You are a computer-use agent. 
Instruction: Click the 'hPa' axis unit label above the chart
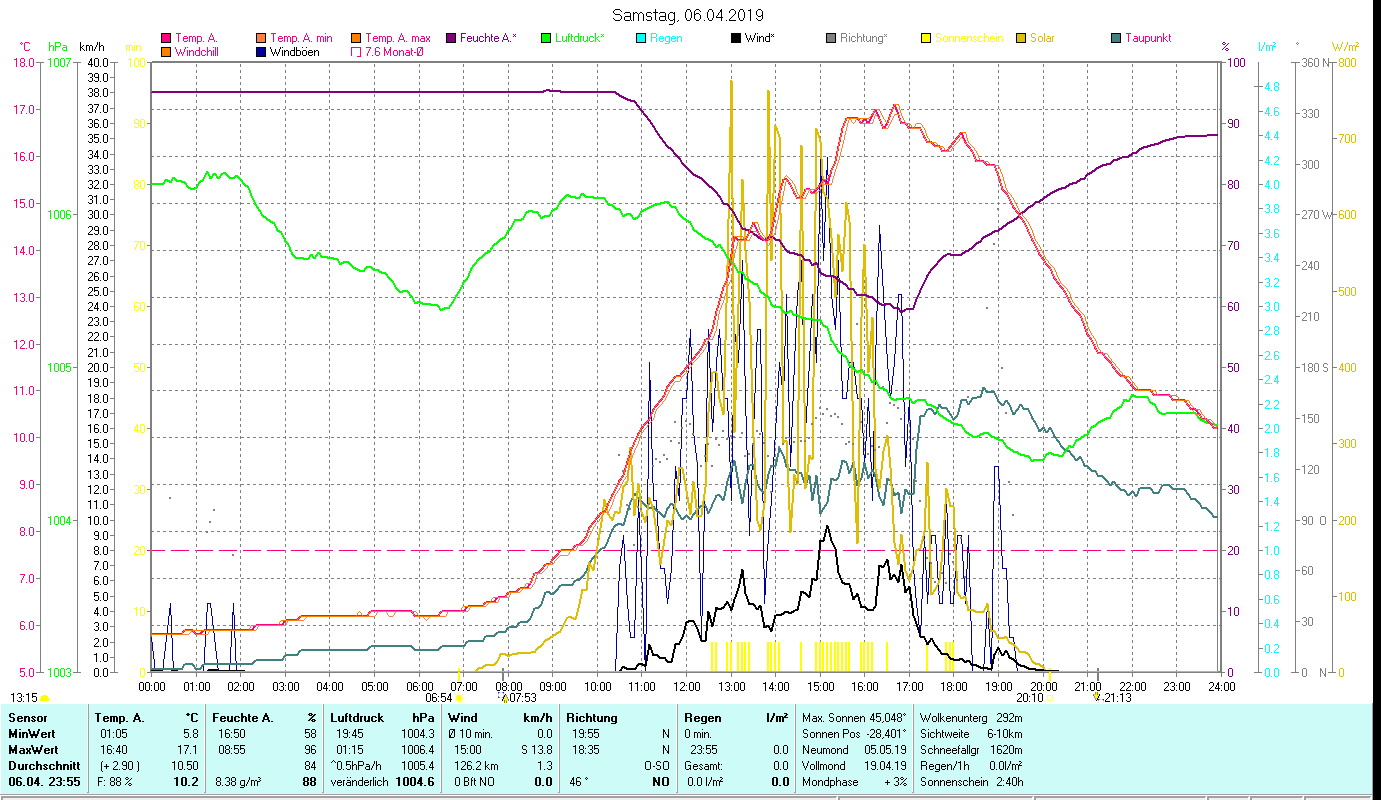tap(57, 46)
